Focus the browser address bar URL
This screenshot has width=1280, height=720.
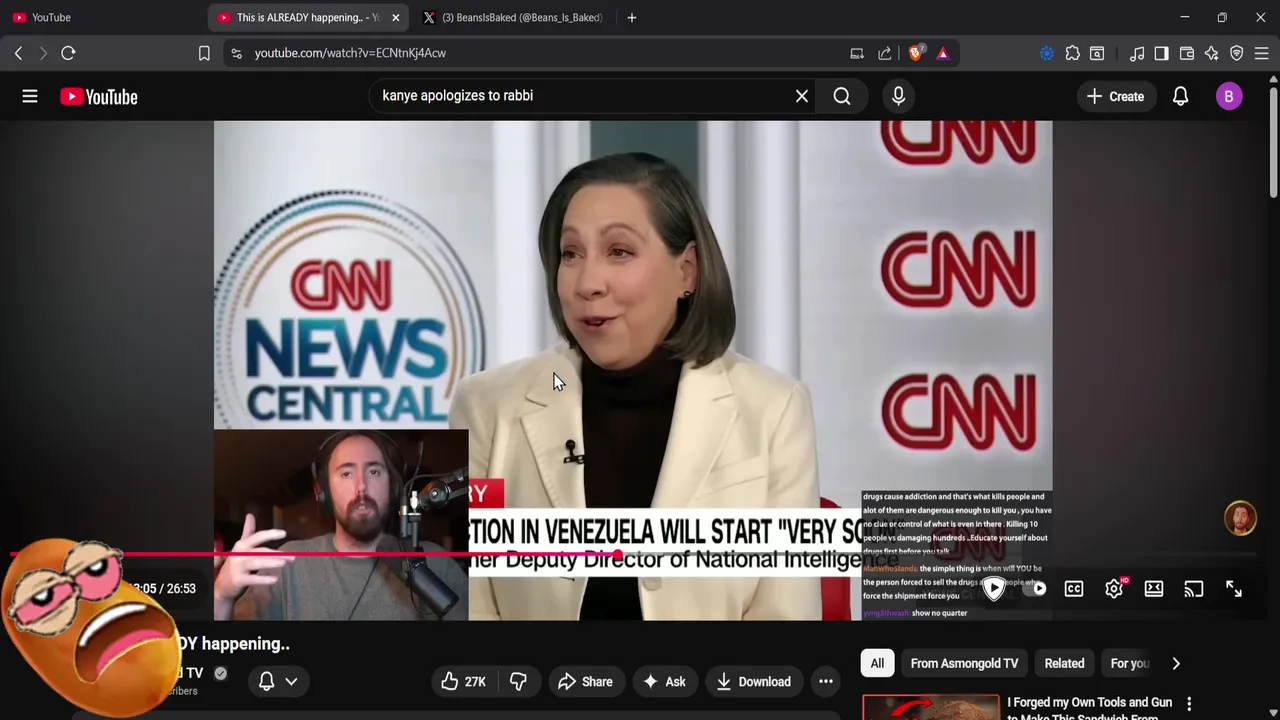tap(350, 53)
